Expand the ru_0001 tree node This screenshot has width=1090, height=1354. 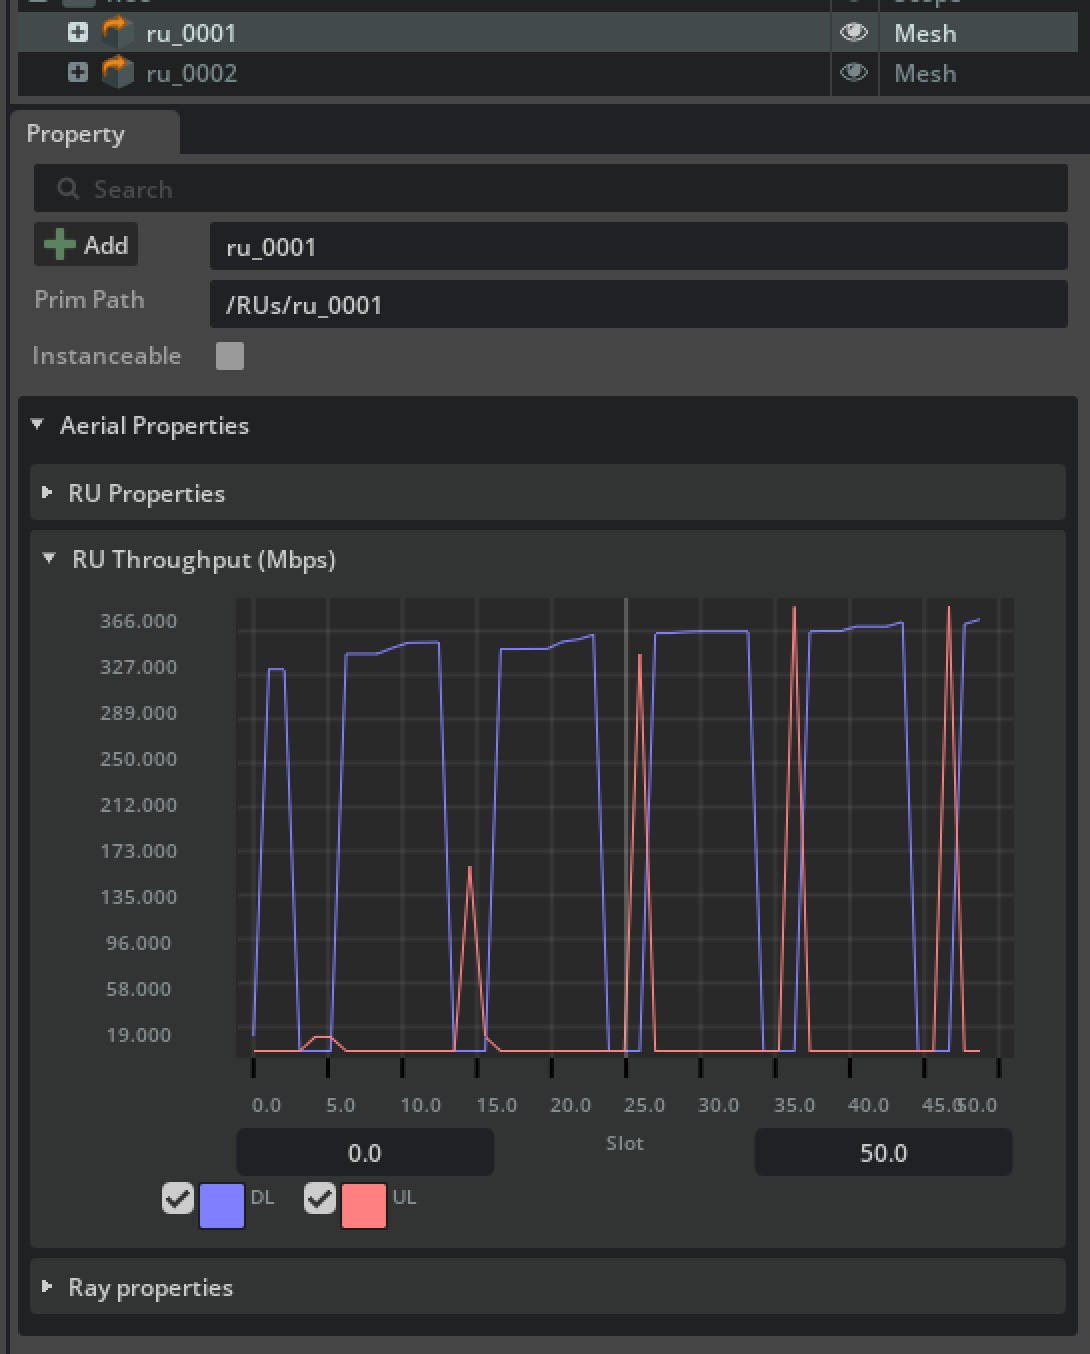pos(78,33)
